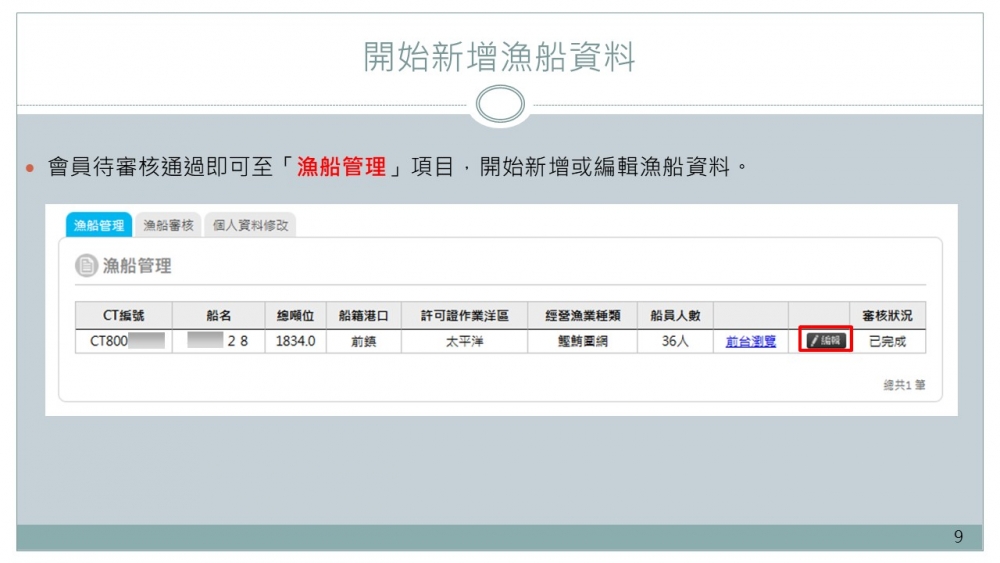1000x563 pixels.
Task: Click the 船名 column header
Action: click(x=218, y=315)
